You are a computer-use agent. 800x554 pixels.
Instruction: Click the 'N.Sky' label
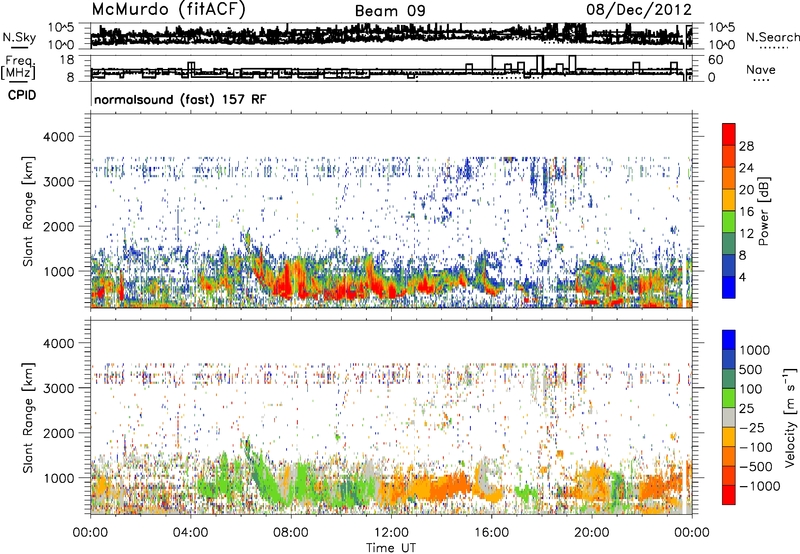[x=19, y=37]
